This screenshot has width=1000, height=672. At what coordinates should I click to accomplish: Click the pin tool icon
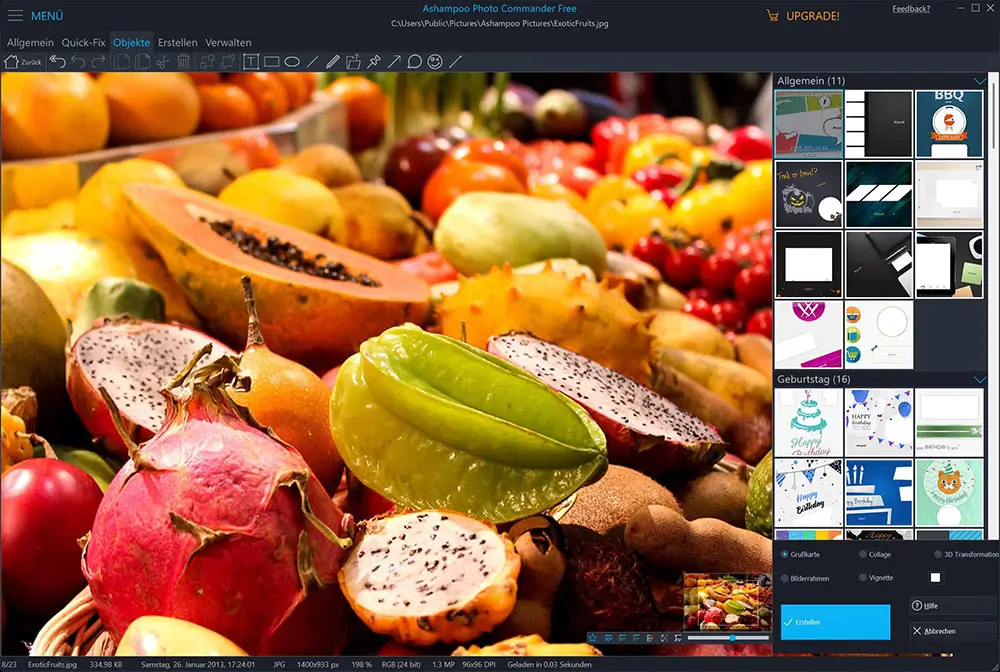click(374, 62)
